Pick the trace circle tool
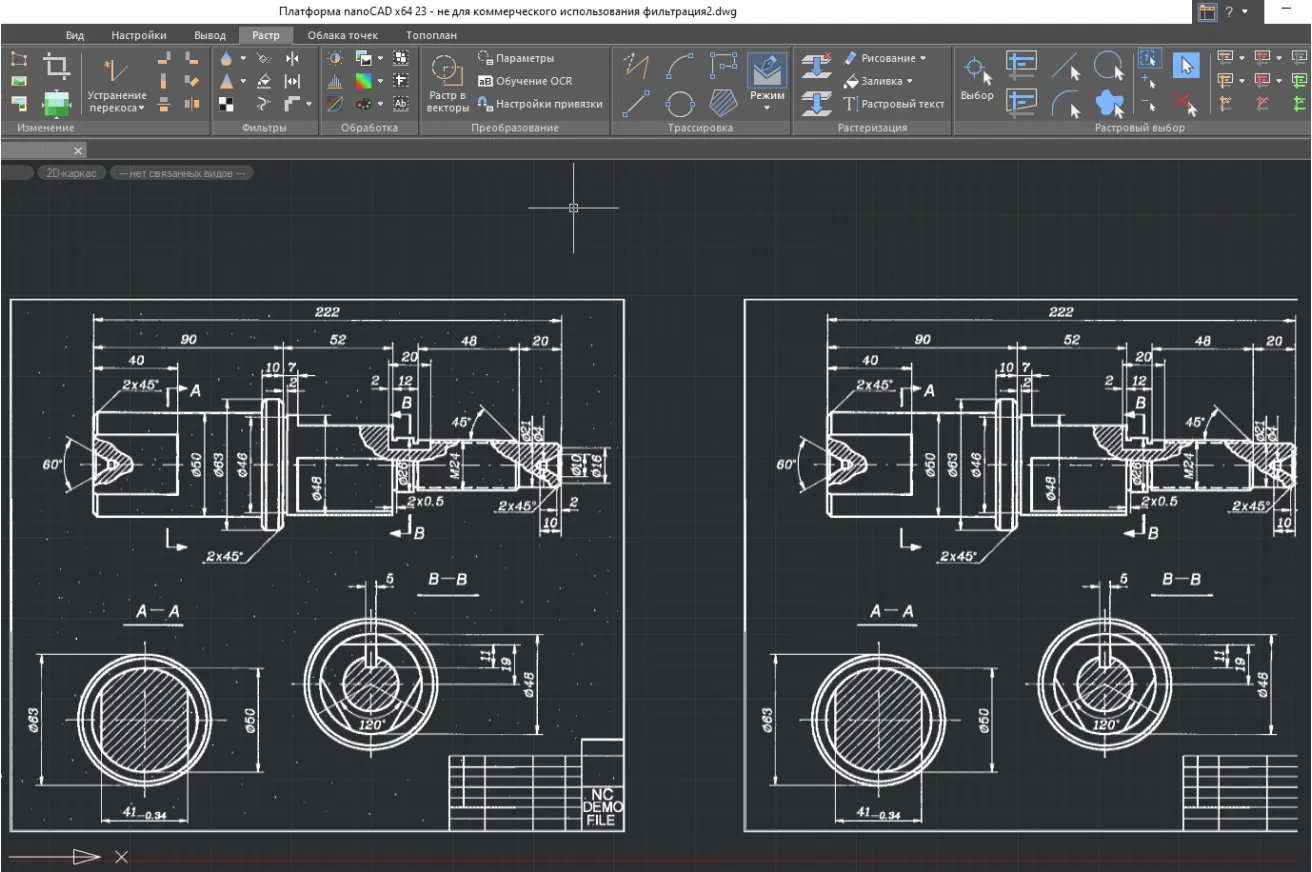Viewport: 1312px width, 872px height. (x=680, y=102)
